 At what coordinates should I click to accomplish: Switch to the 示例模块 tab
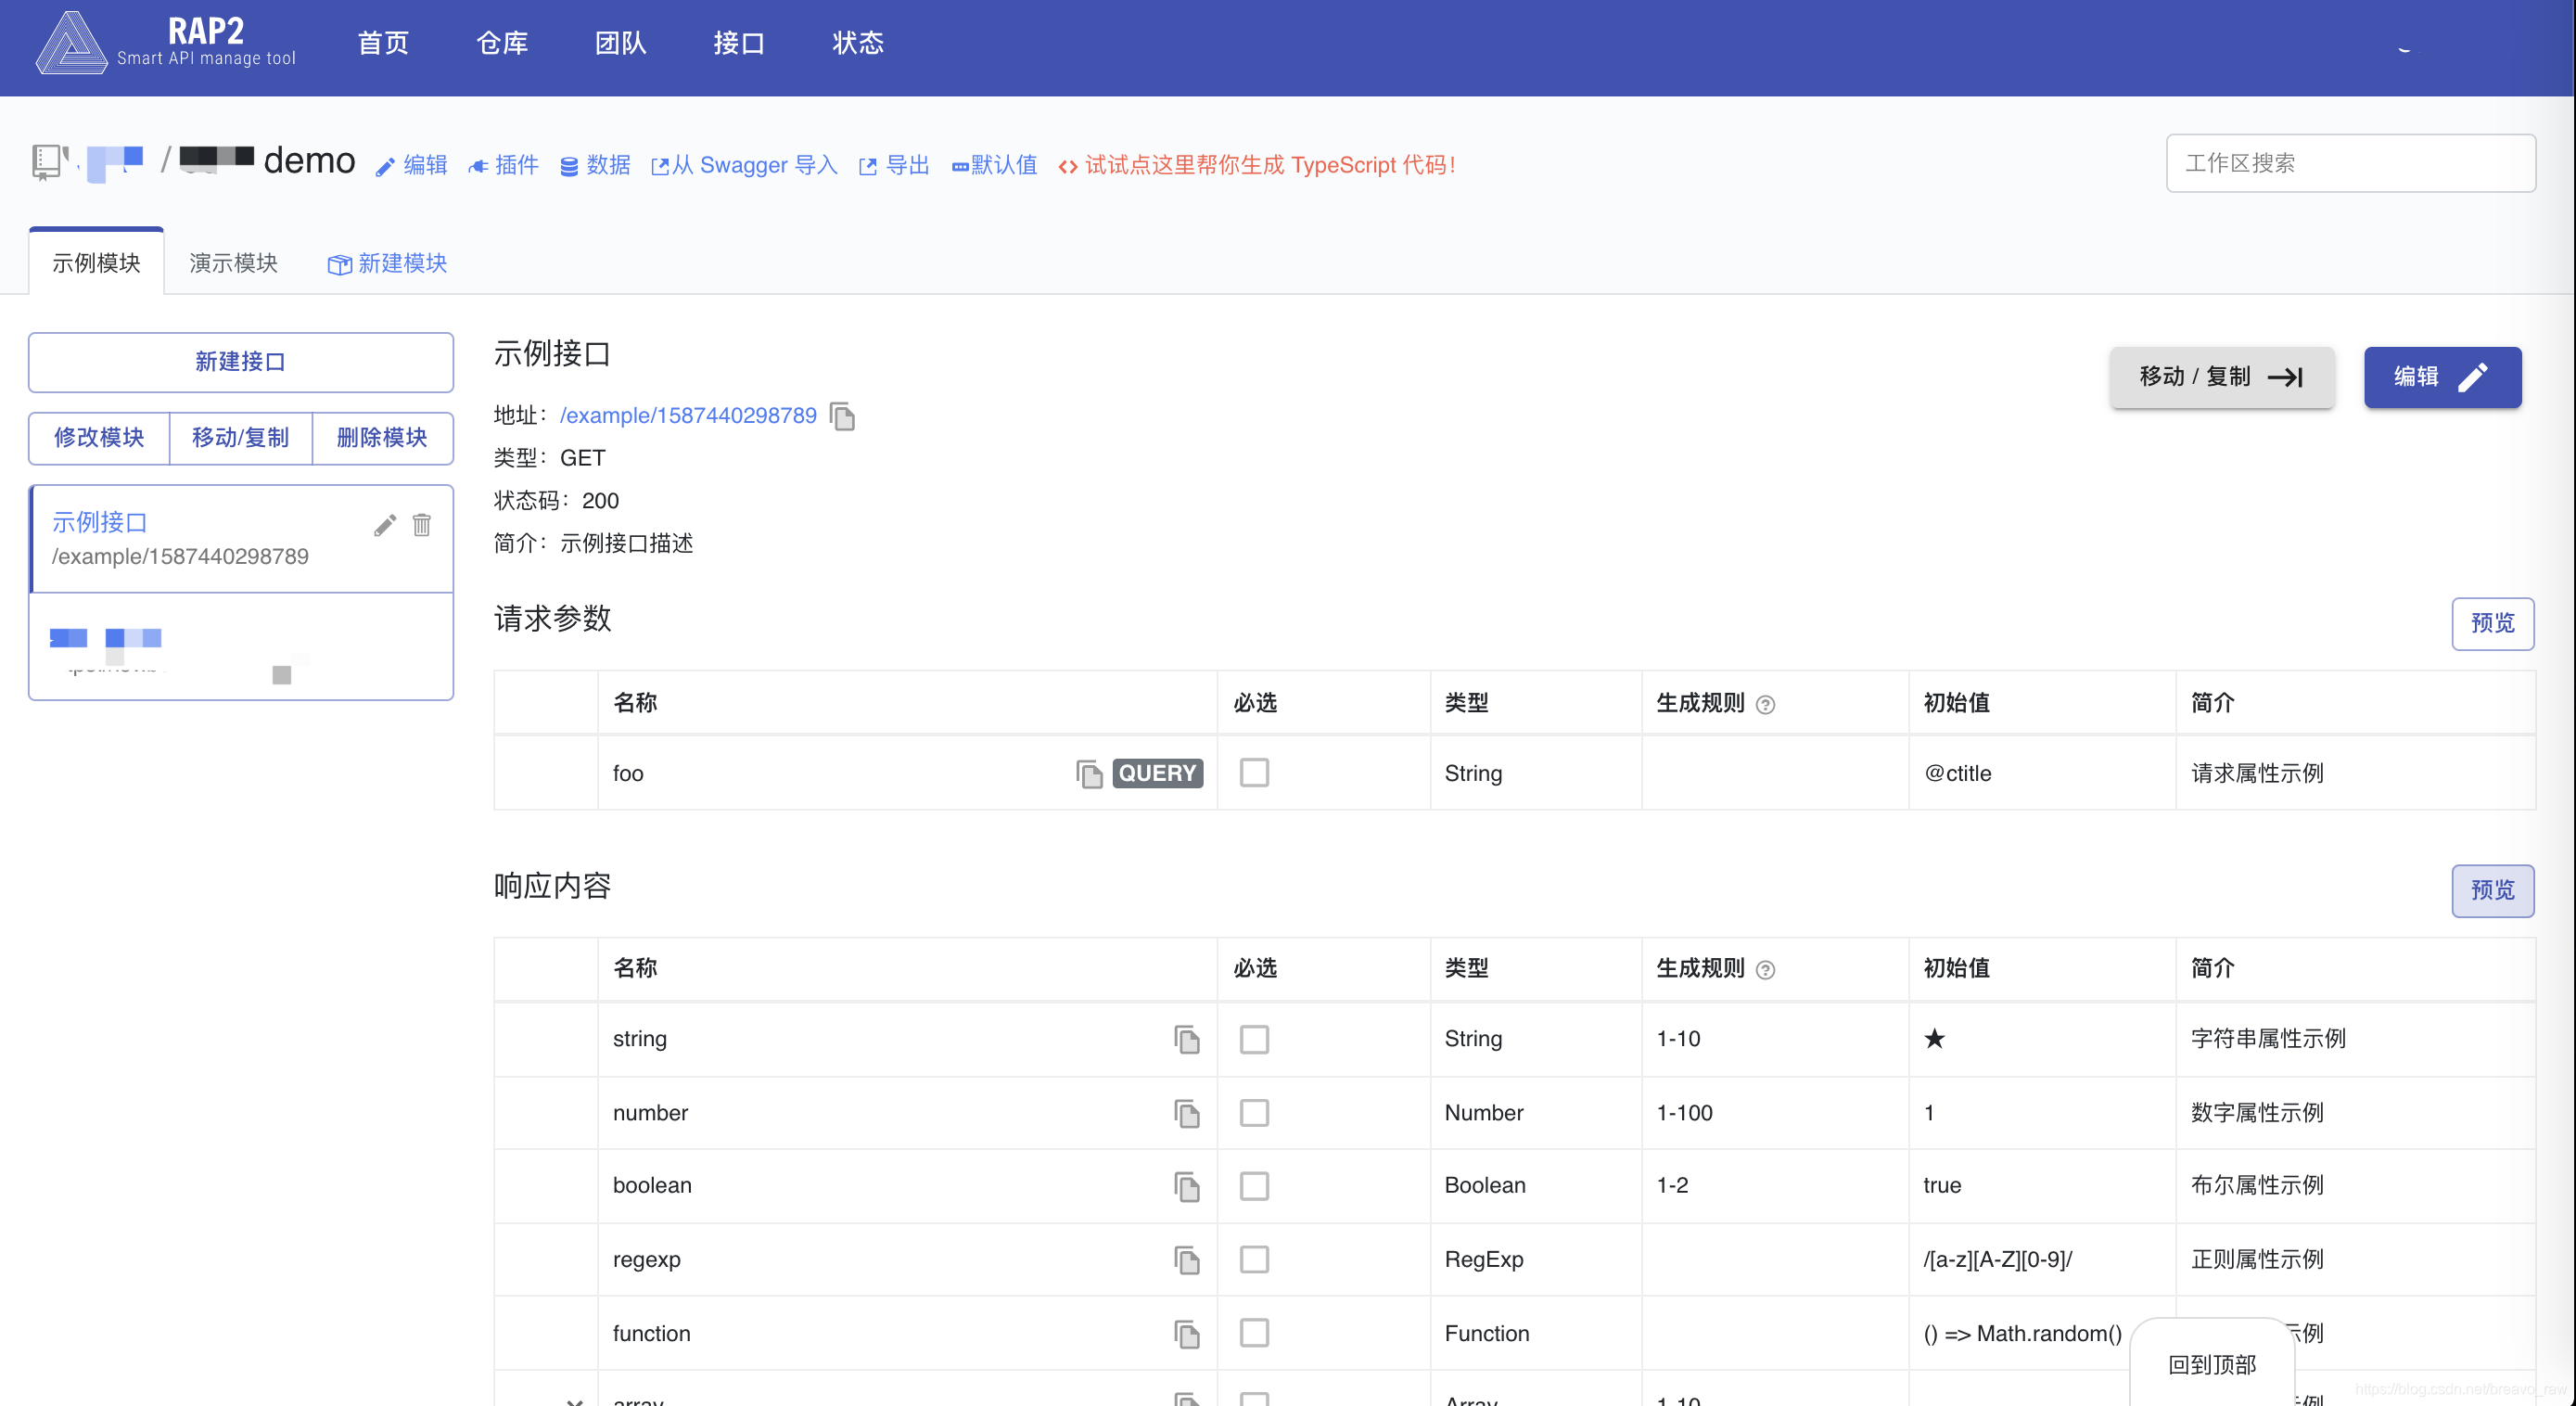pos(96,262)
